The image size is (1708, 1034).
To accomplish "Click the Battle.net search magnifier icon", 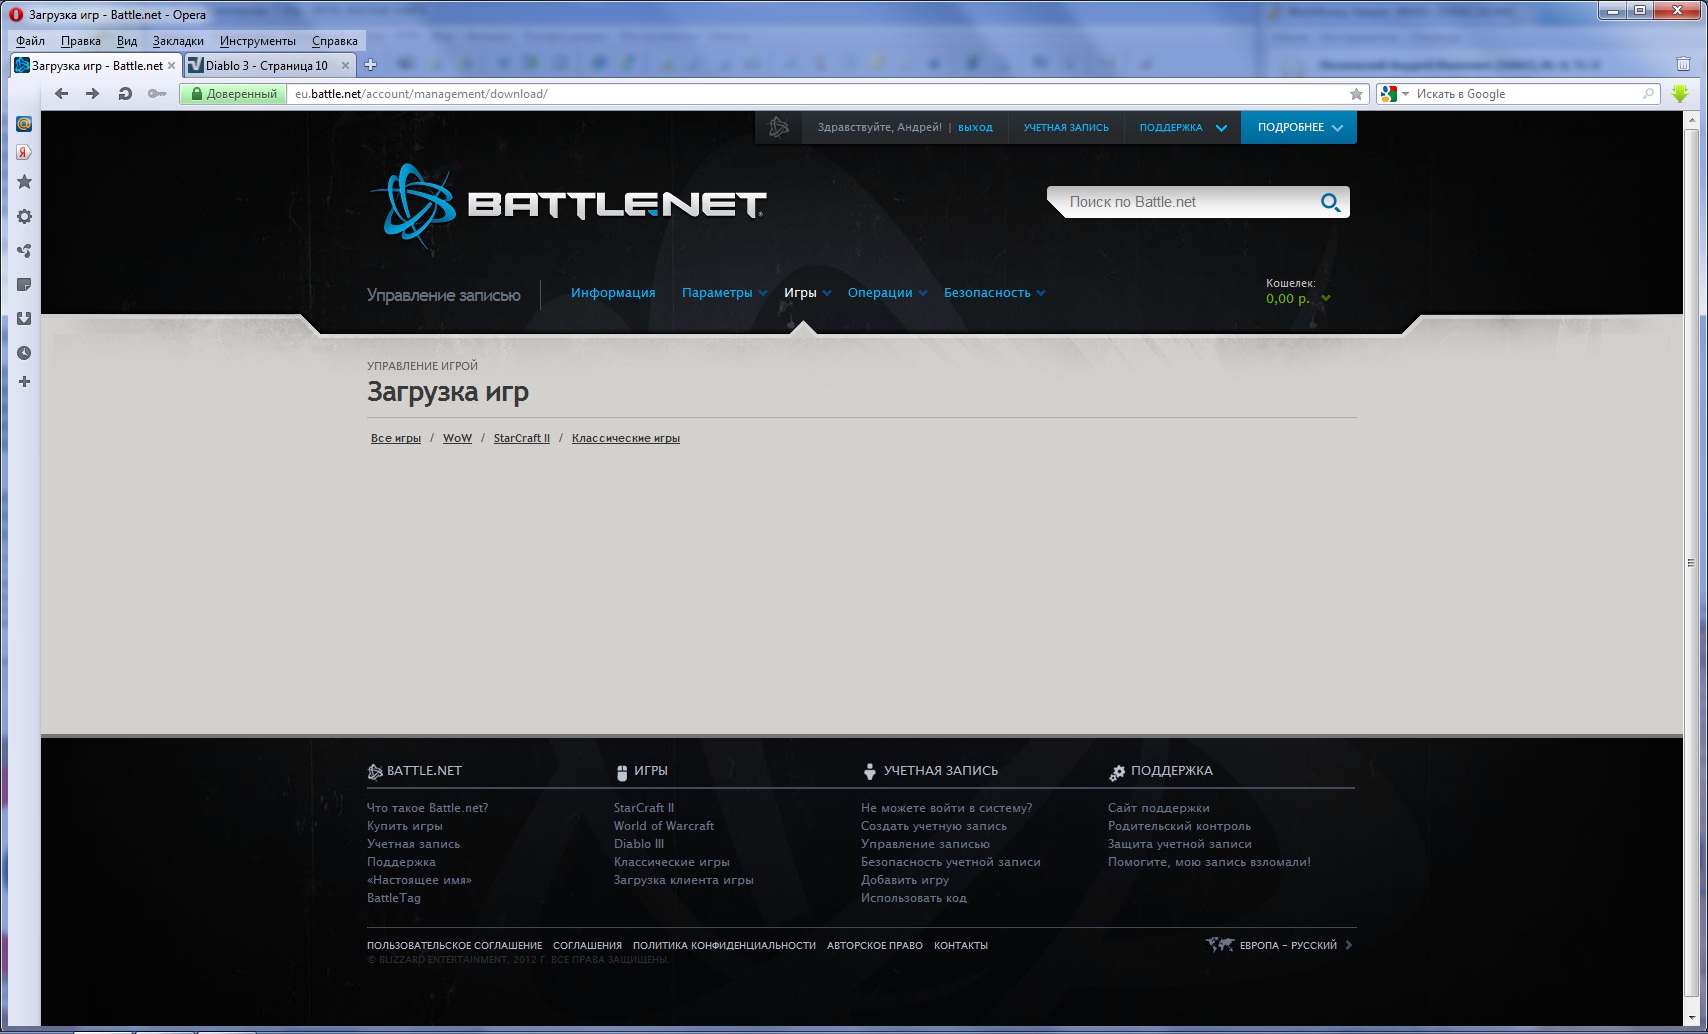I will point(1329,202).
